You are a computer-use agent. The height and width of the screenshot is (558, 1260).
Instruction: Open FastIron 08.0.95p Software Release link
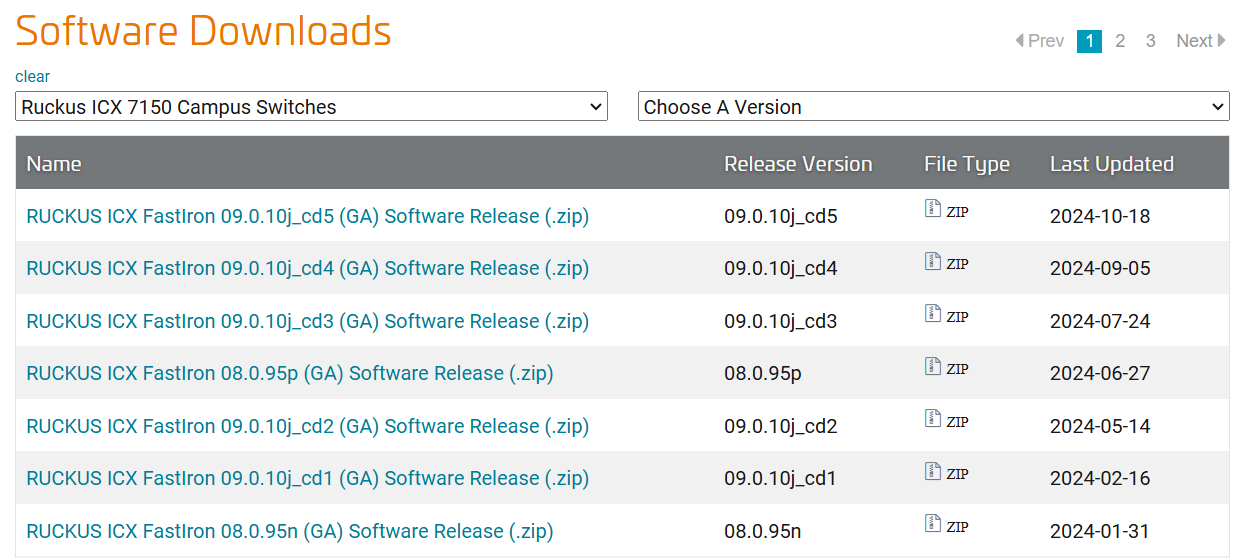[290, 373]
